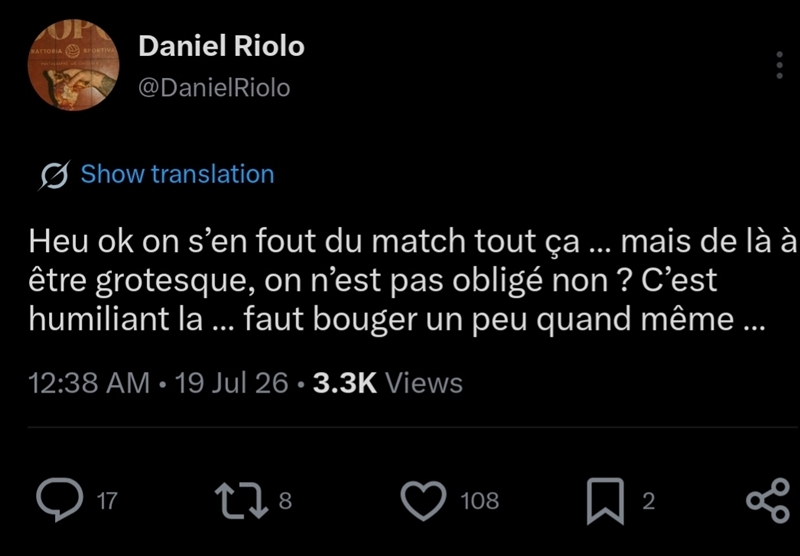Image resolution: width=800 pixels, height=556 pixels.
Task: Toggle the bookmark icon
Action: pyautogui.click(x=606, y=501)
